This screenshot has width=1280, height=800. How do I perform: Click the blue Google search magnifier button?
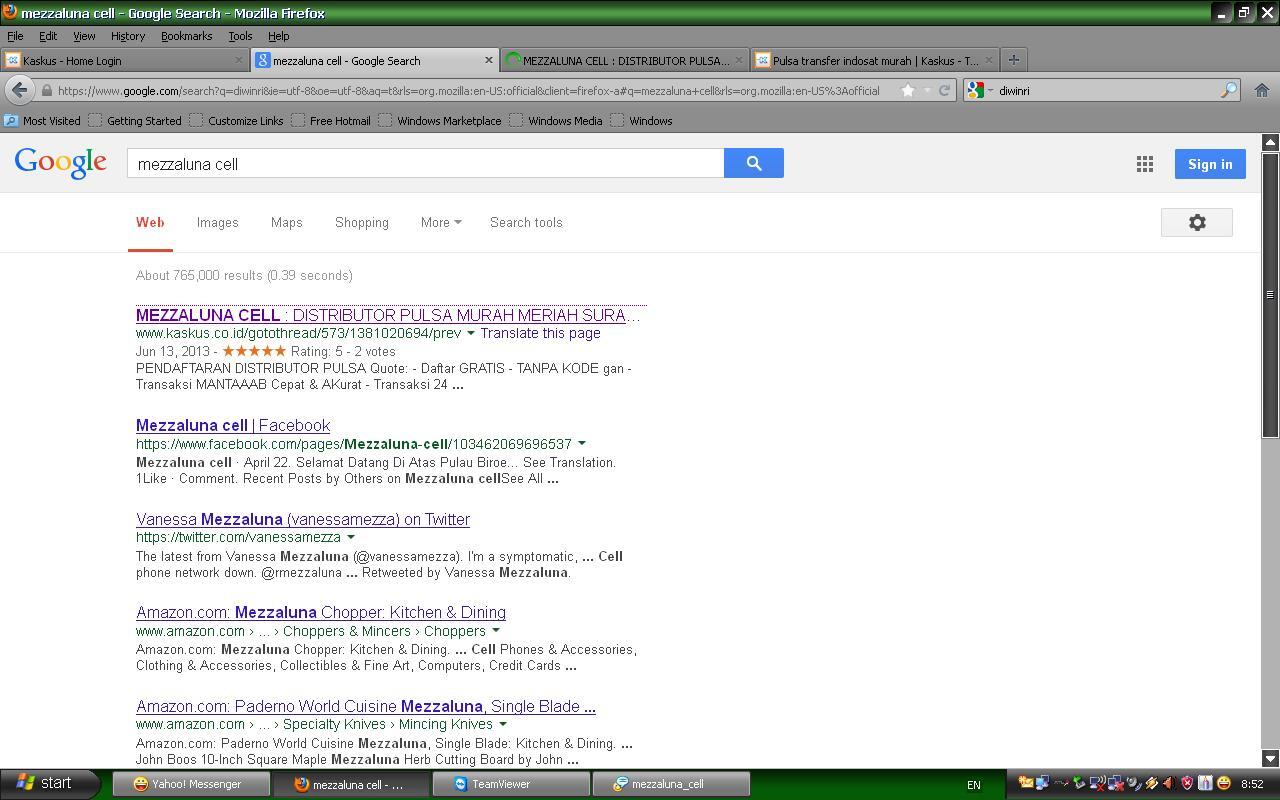click(x=754, y=163)
